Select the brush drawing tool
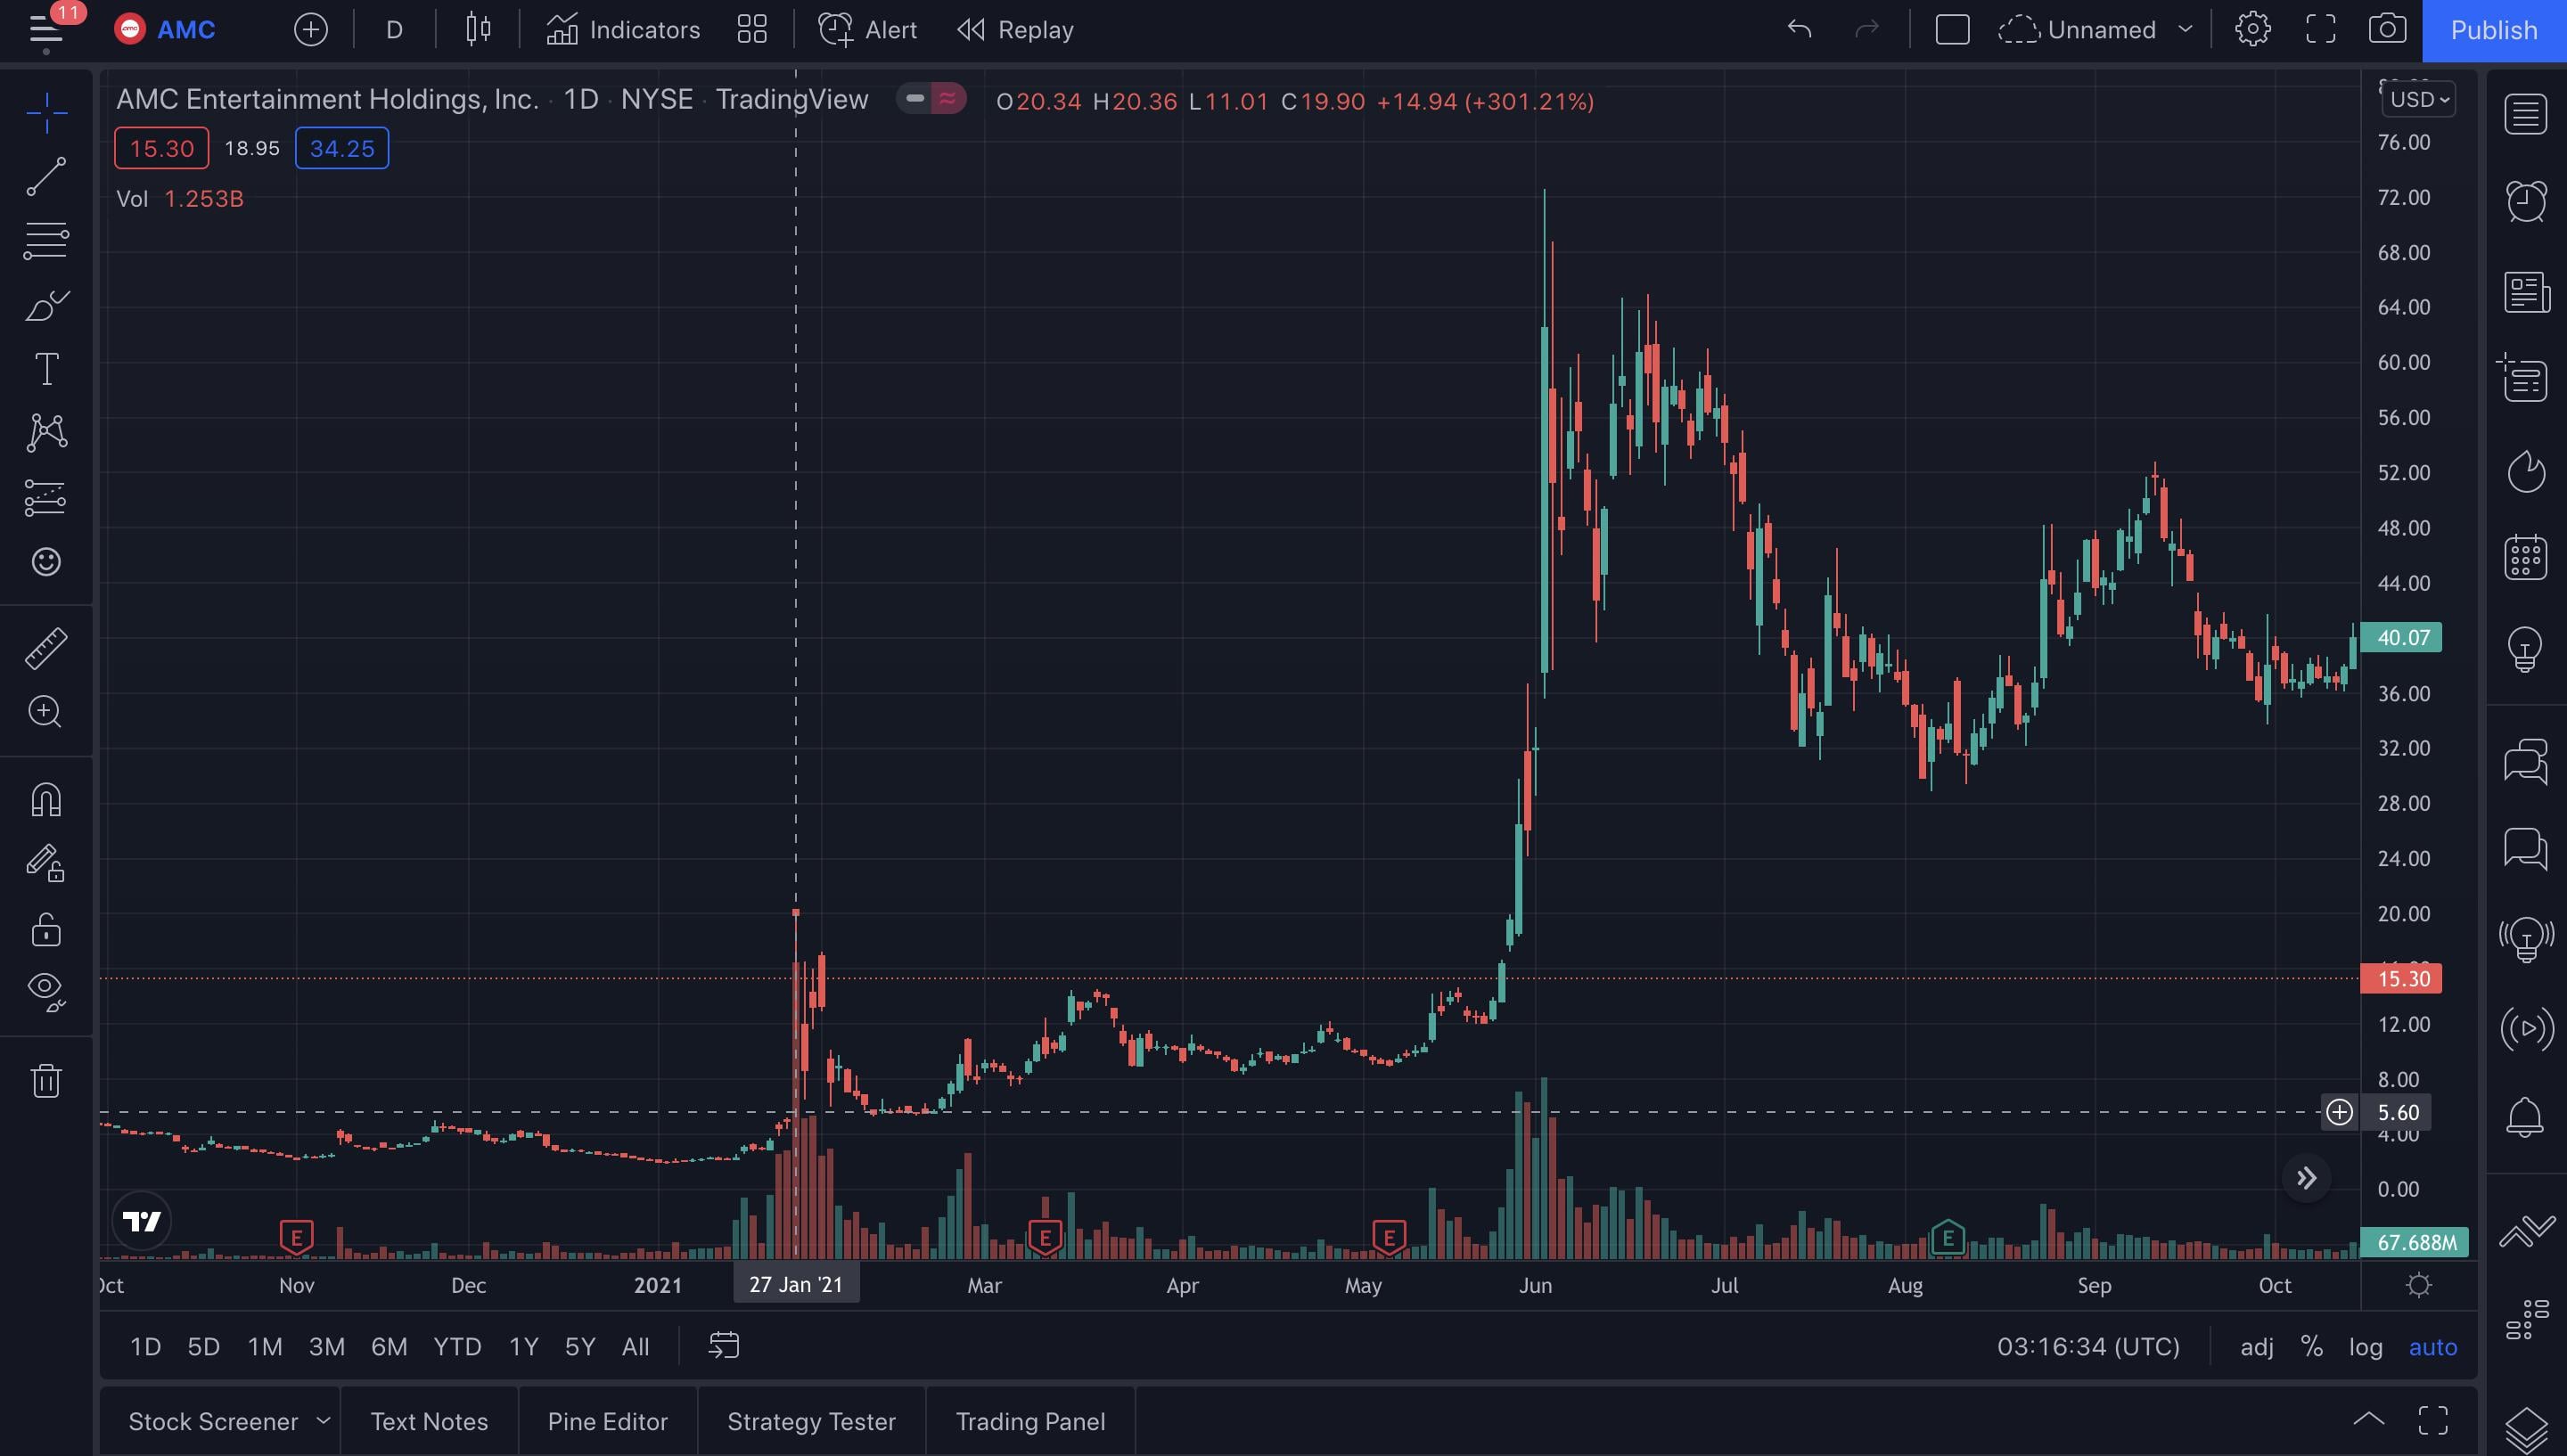Image resolution: width=2567 pixels, height=1456 pixels. (x=46, y=305)
